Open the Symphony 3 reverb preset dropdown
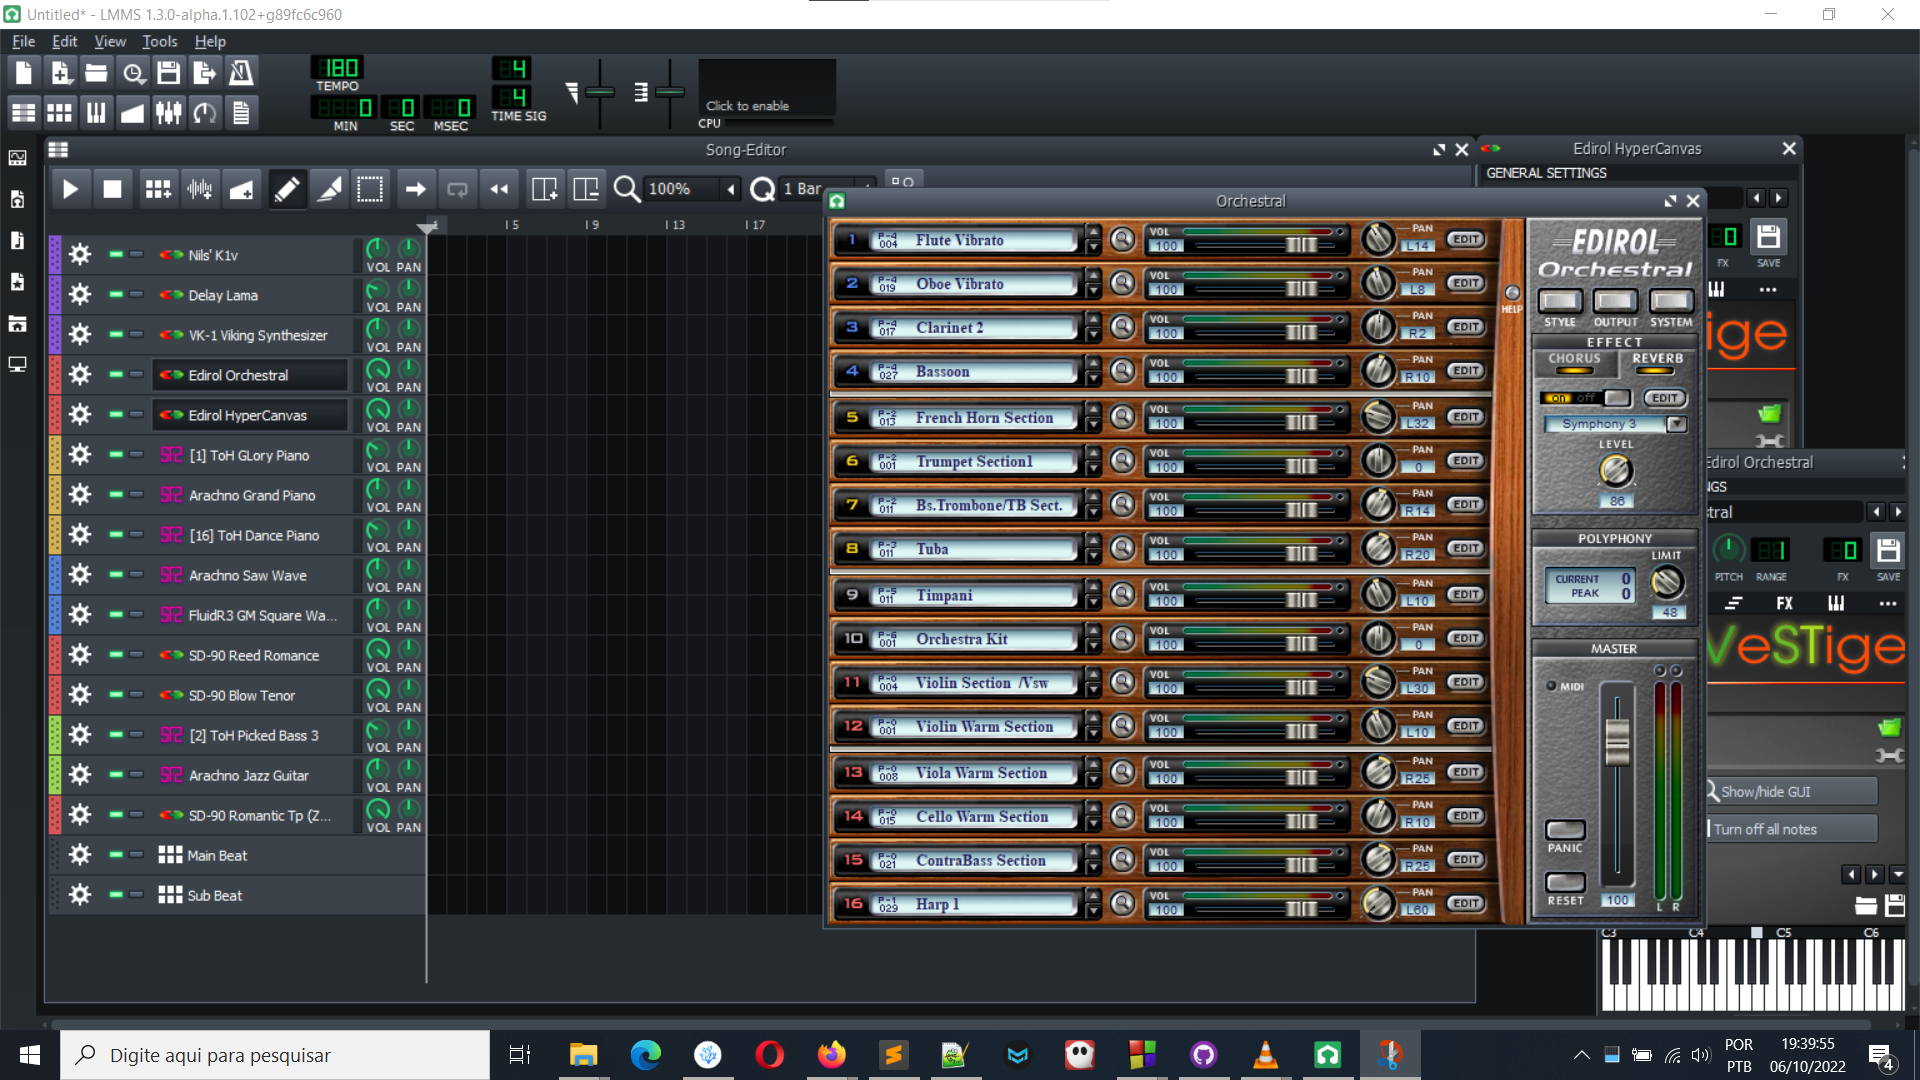The height and width of the screenshot is (1080, 1920). click(1678, 424)
